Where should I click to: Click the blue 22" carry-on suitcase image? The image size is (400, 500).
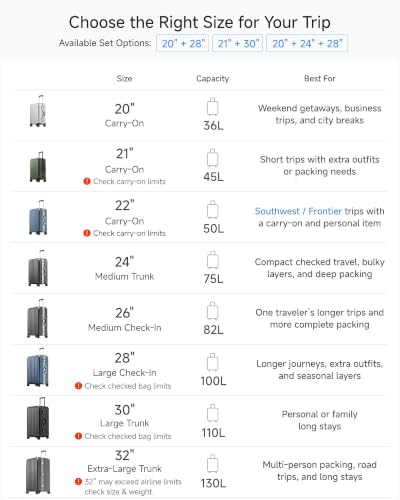(x=38, y=218)
